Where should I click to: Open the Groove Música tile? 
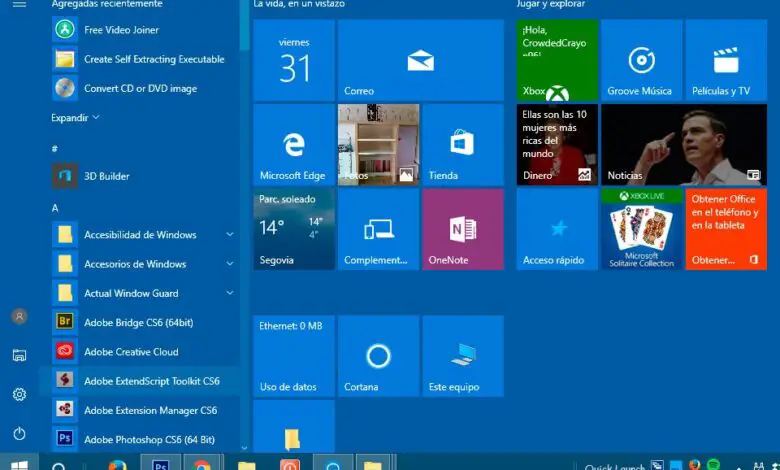pos(642,60)
